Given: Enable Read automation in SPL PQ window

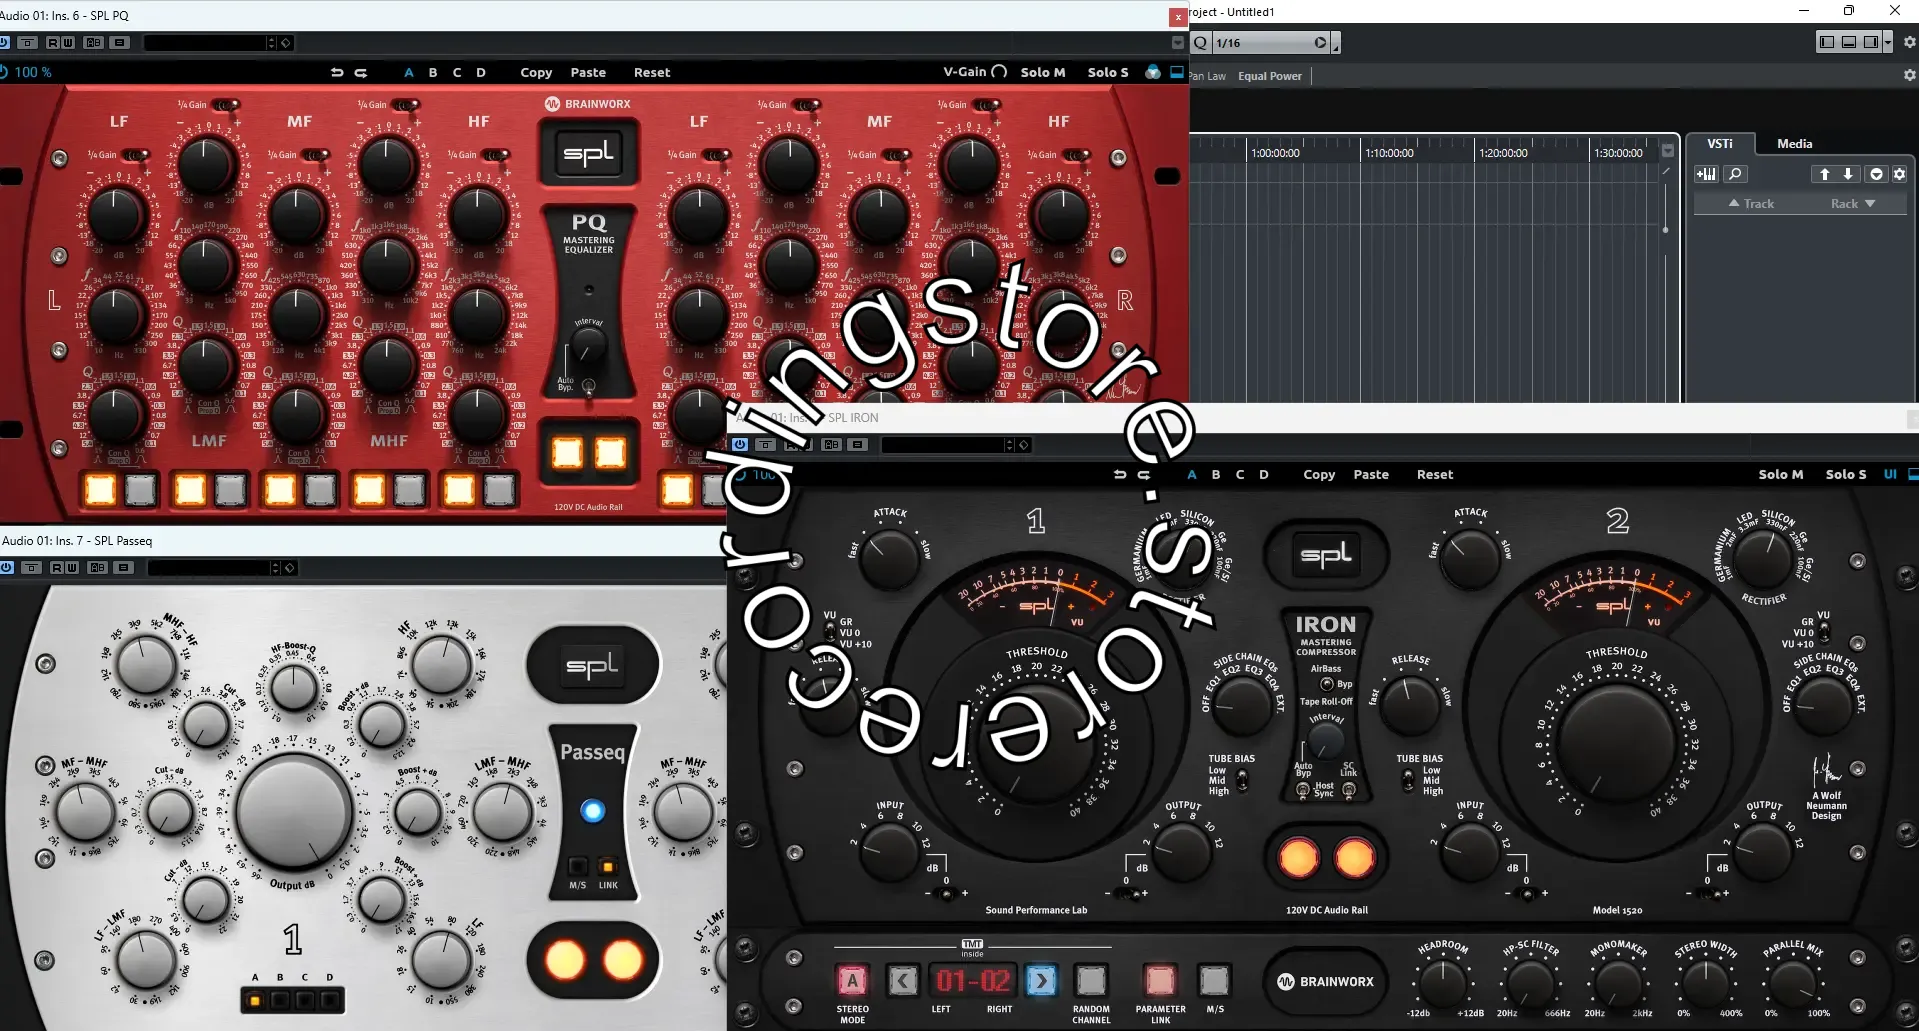Looking at the screenshot, I should (54, 43).
